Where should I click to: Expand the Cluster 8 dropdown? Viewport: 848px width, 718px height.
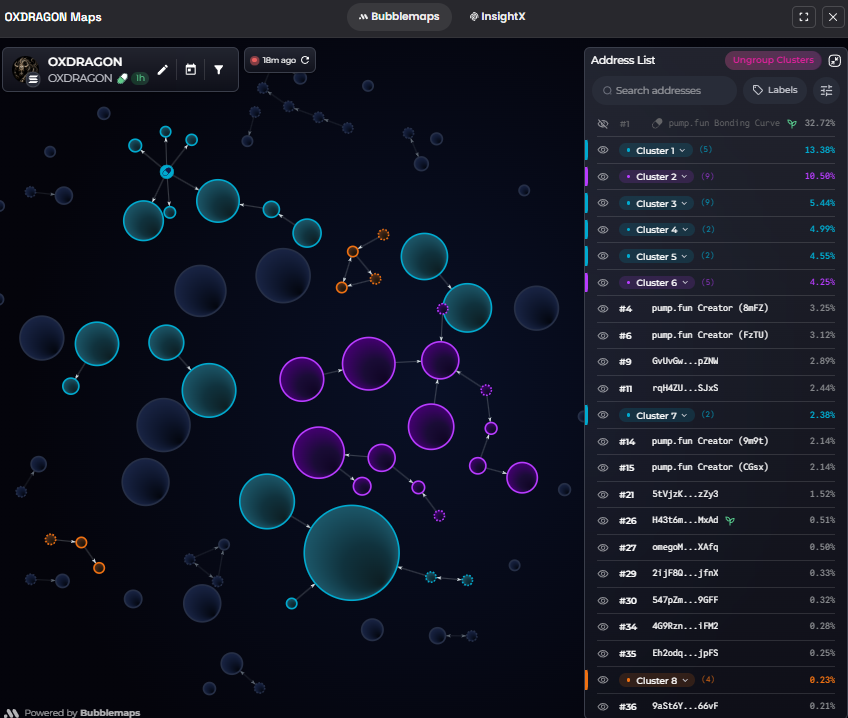(658, 680)
